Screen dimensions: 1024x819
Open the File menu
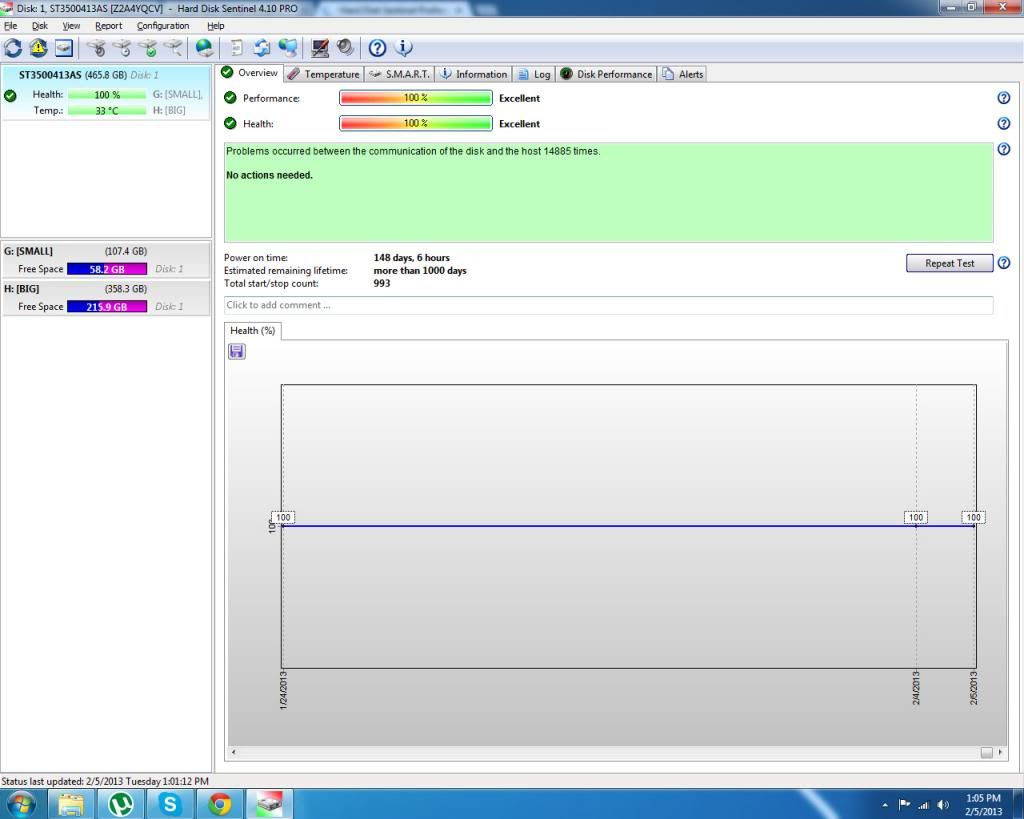pos(11,26)
